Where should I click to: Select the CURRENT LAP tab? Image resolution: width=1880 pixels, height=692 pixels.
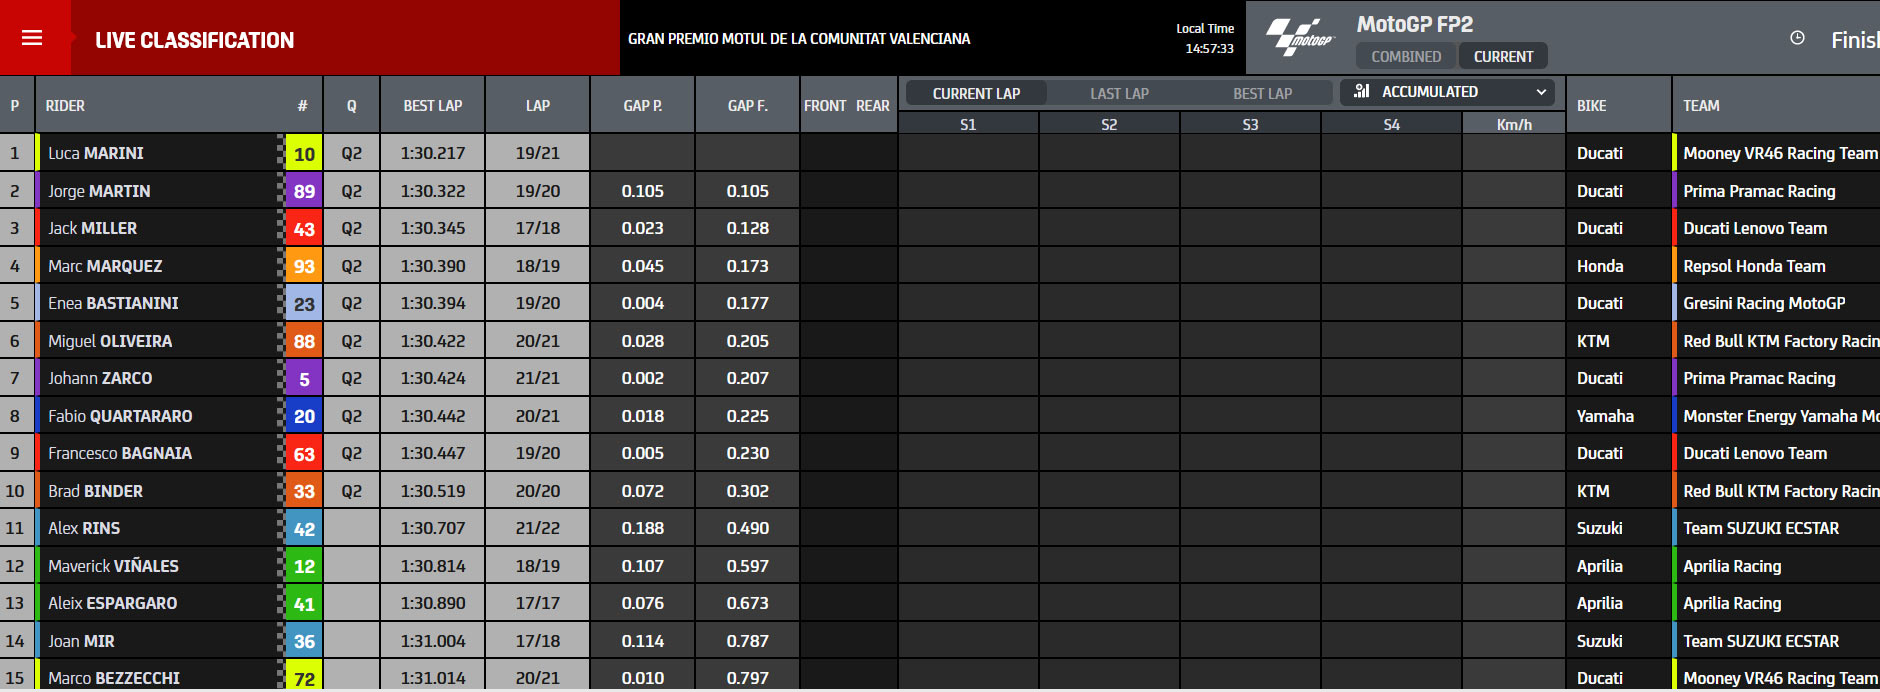coord(976,93)
